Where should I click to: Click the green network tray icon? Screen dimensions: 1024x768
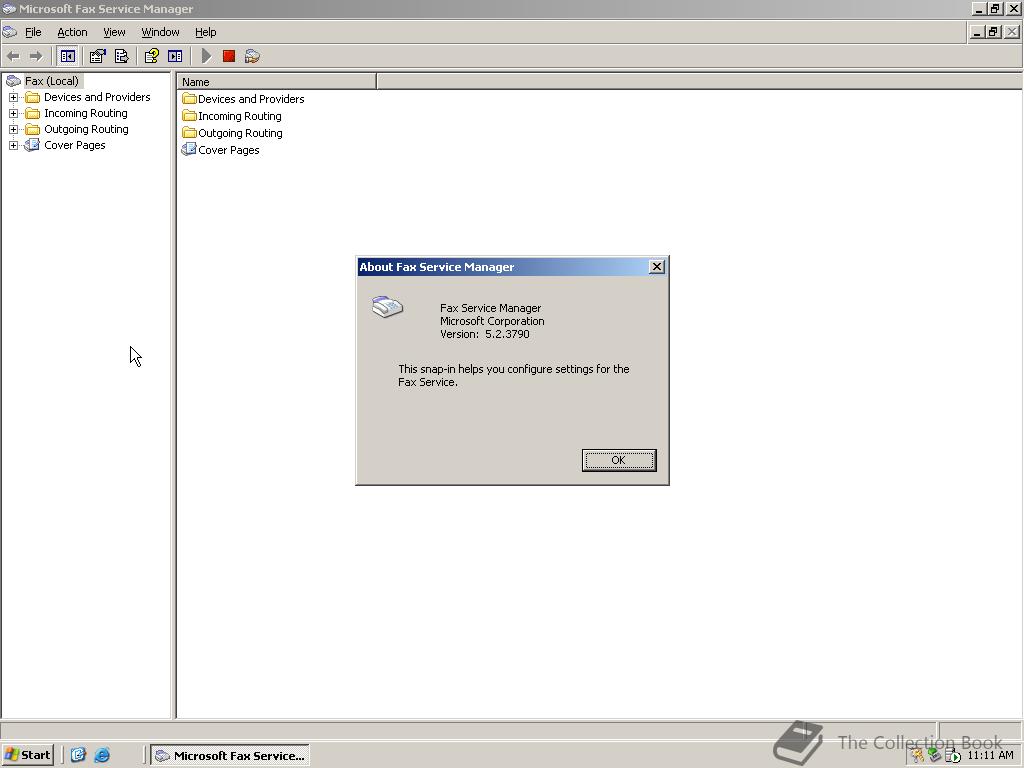(x=935, y=756)
